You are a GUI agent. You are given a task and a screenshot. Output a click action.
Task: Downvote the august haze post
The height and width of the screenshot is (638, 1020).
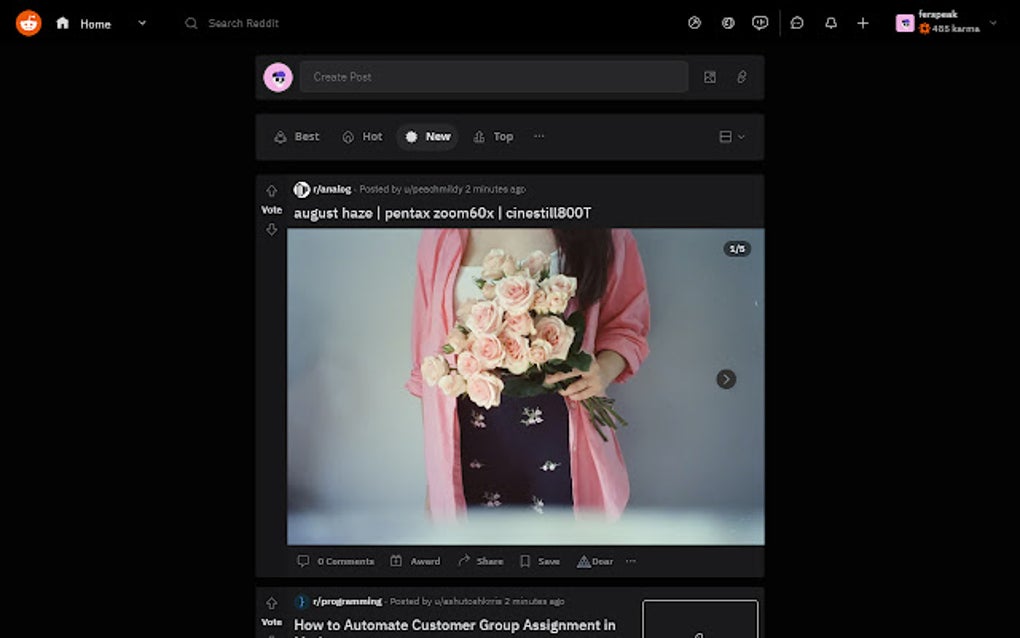click(271, 229)
